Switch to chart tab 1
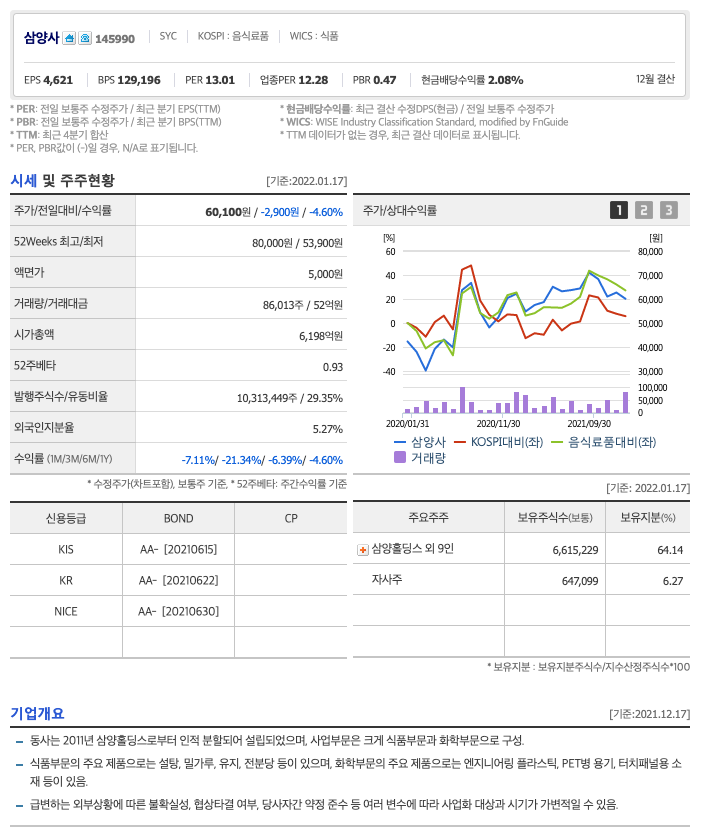 (x=619, y=210)
